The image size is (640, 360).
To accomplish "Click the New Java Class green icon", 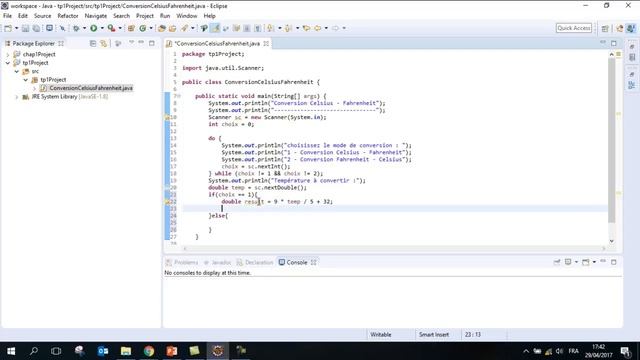I will pos(142,28).
